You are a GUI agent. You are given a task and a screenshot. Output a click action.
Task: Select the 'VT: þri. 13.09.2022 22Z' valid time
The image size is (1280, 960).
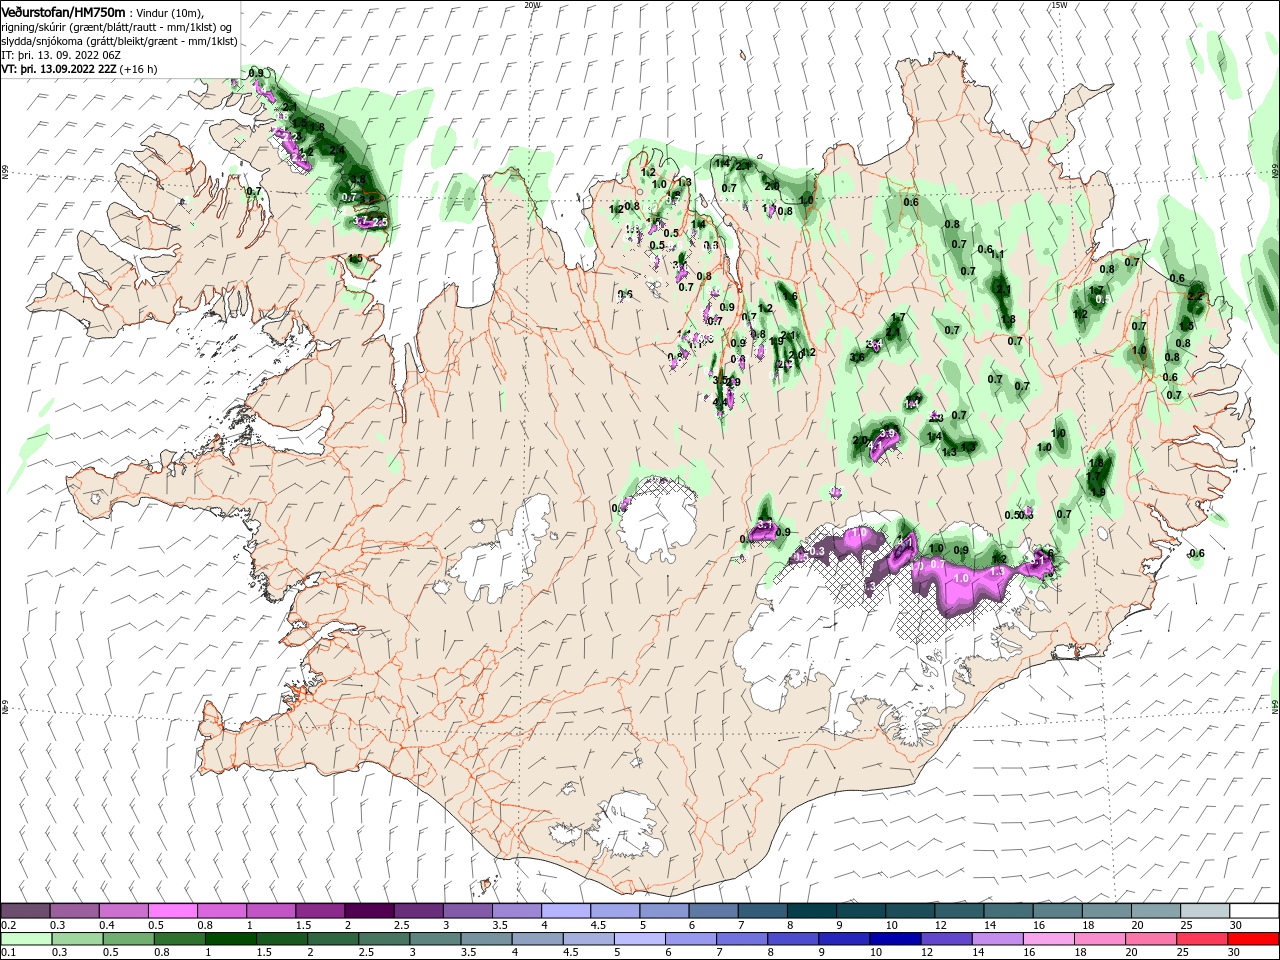pyautogui.click(x=58, y=69)
